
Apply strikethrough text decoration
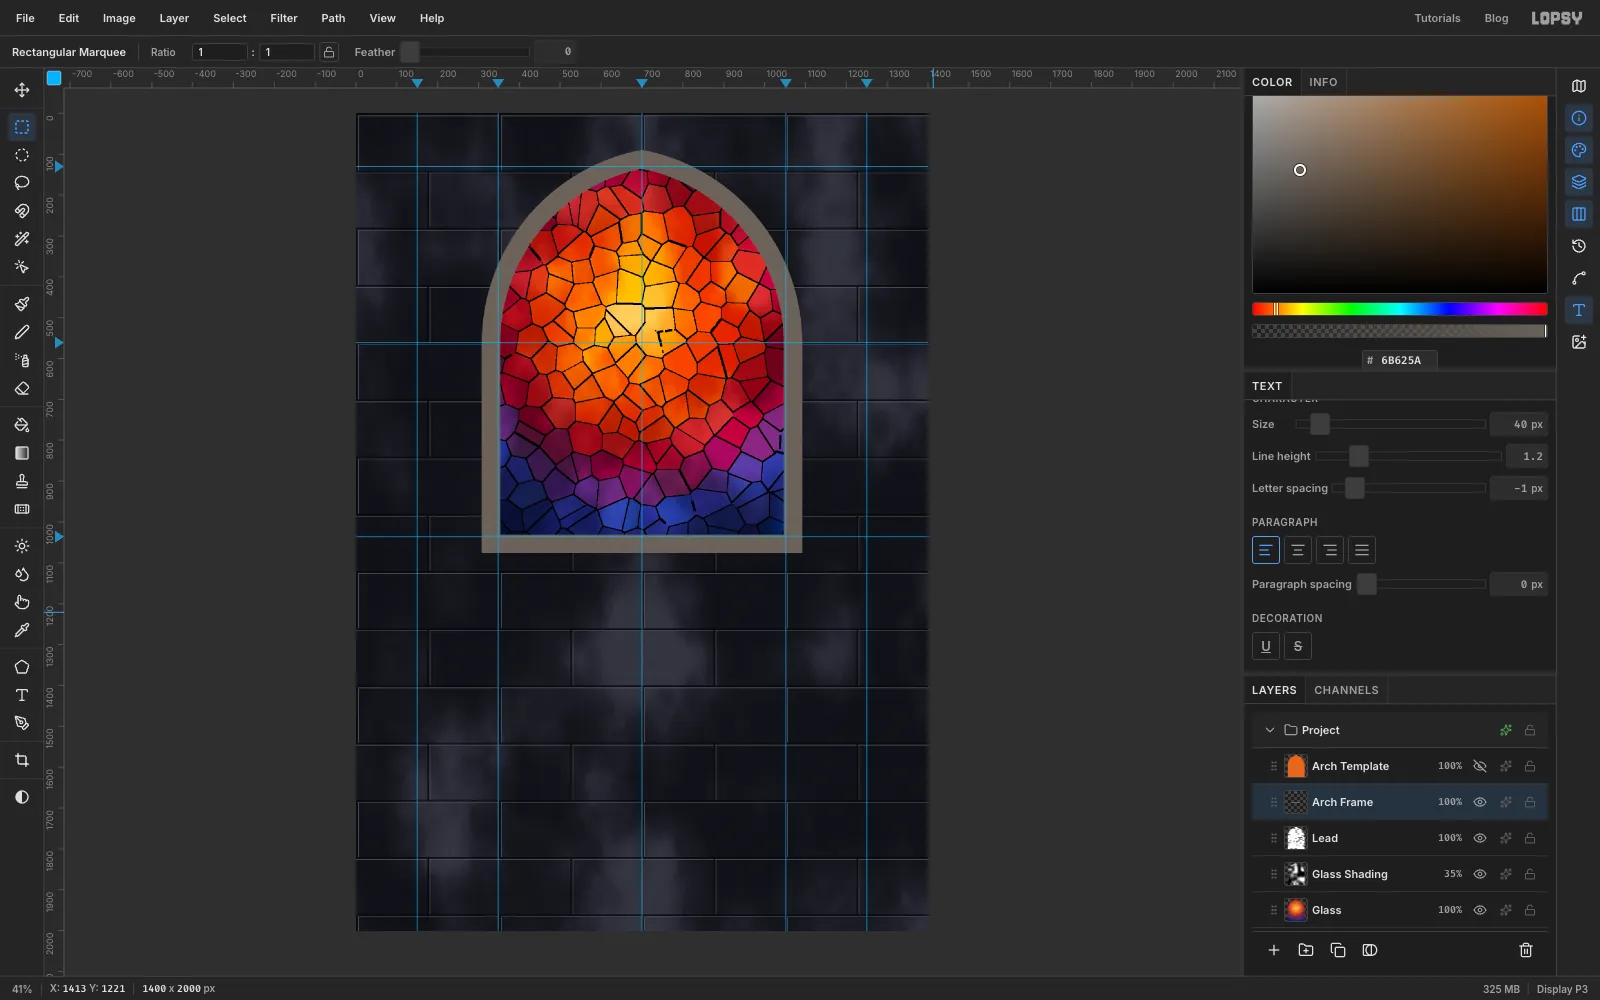[x=1298, y=646]
